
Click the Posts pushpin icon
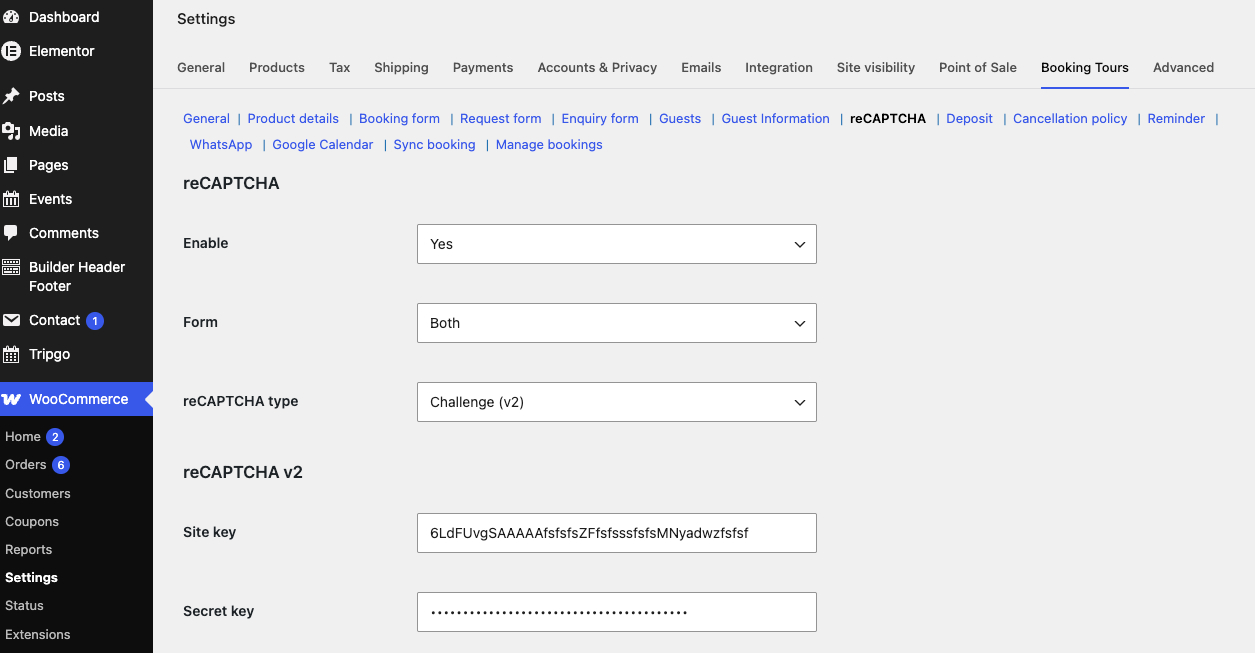click(11, 96)
